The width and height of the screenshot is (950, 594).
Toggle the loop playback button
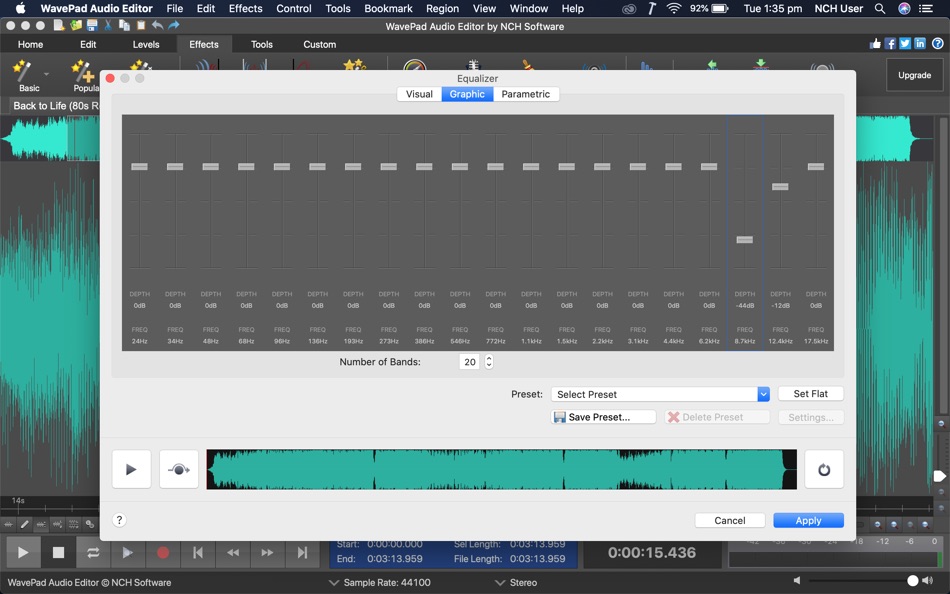(93, 552)
